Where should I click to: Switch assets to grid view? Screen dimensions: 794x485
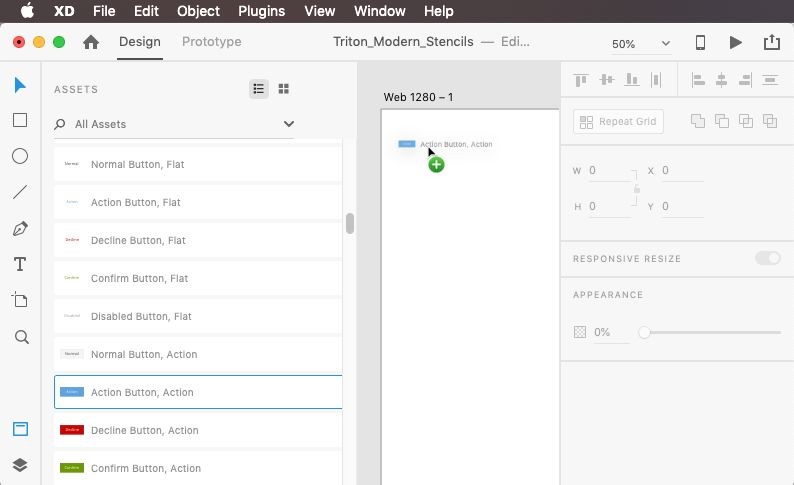[x=284, y=89]
